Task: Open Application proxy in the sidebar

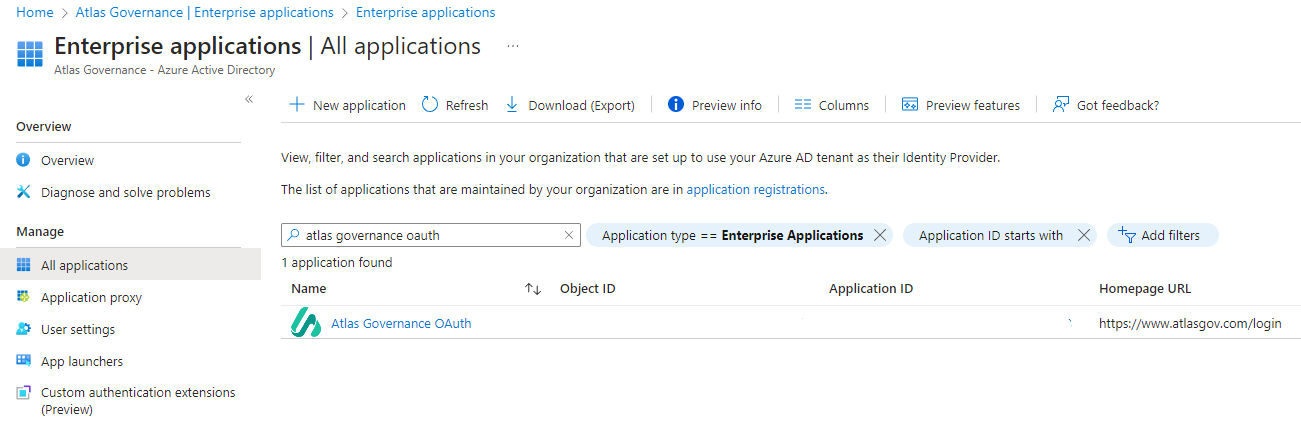Action: click(91, 297)
